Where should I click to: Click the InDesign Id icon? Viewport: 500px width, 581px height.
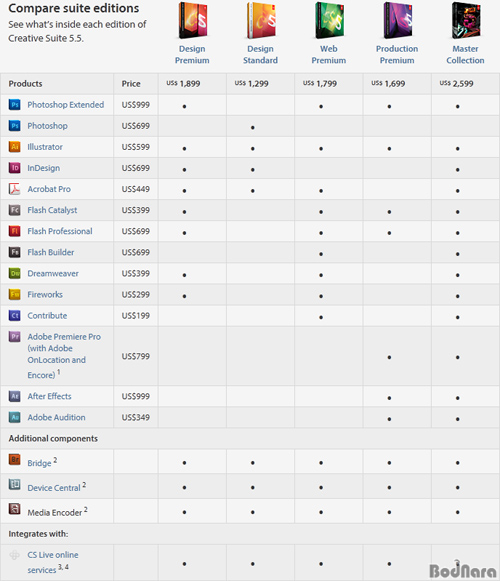point(14,168)
